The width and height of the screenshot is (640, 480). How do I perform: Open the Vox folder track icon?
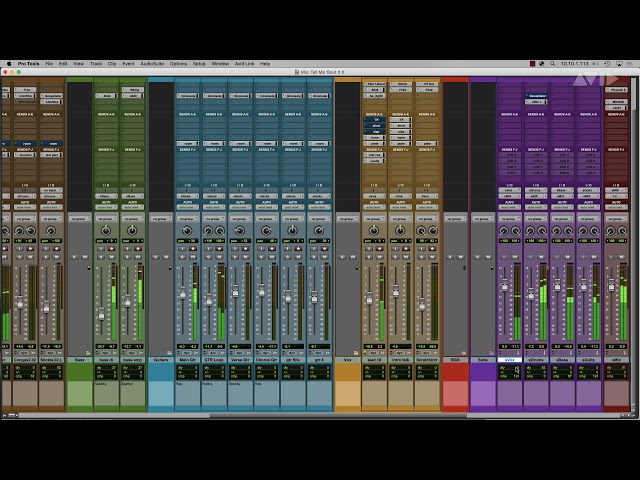coord(356,353)
